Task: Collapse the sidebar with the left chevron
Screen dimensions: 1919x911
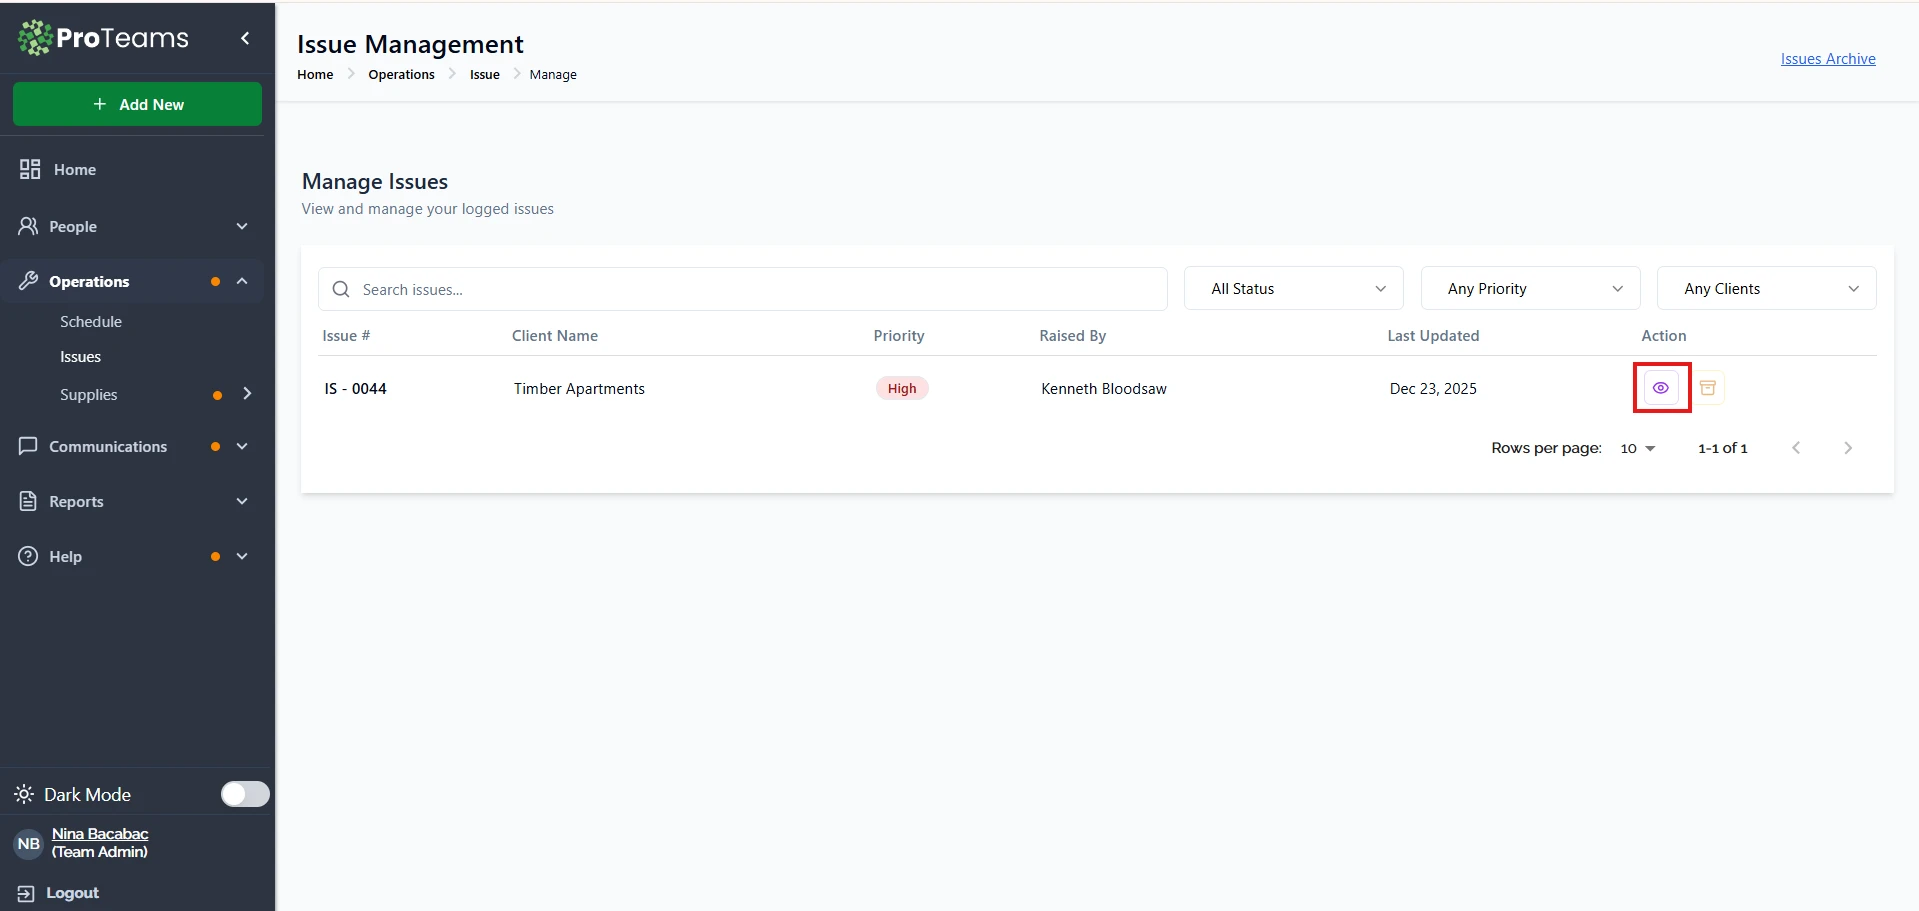Action: point(245,38)
